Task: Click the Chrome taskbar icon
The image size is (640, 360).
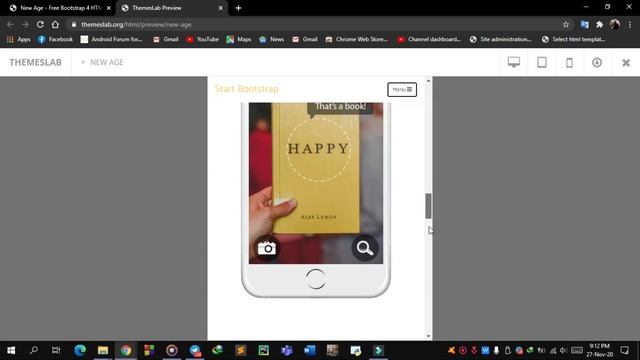Action: point(126,350)
